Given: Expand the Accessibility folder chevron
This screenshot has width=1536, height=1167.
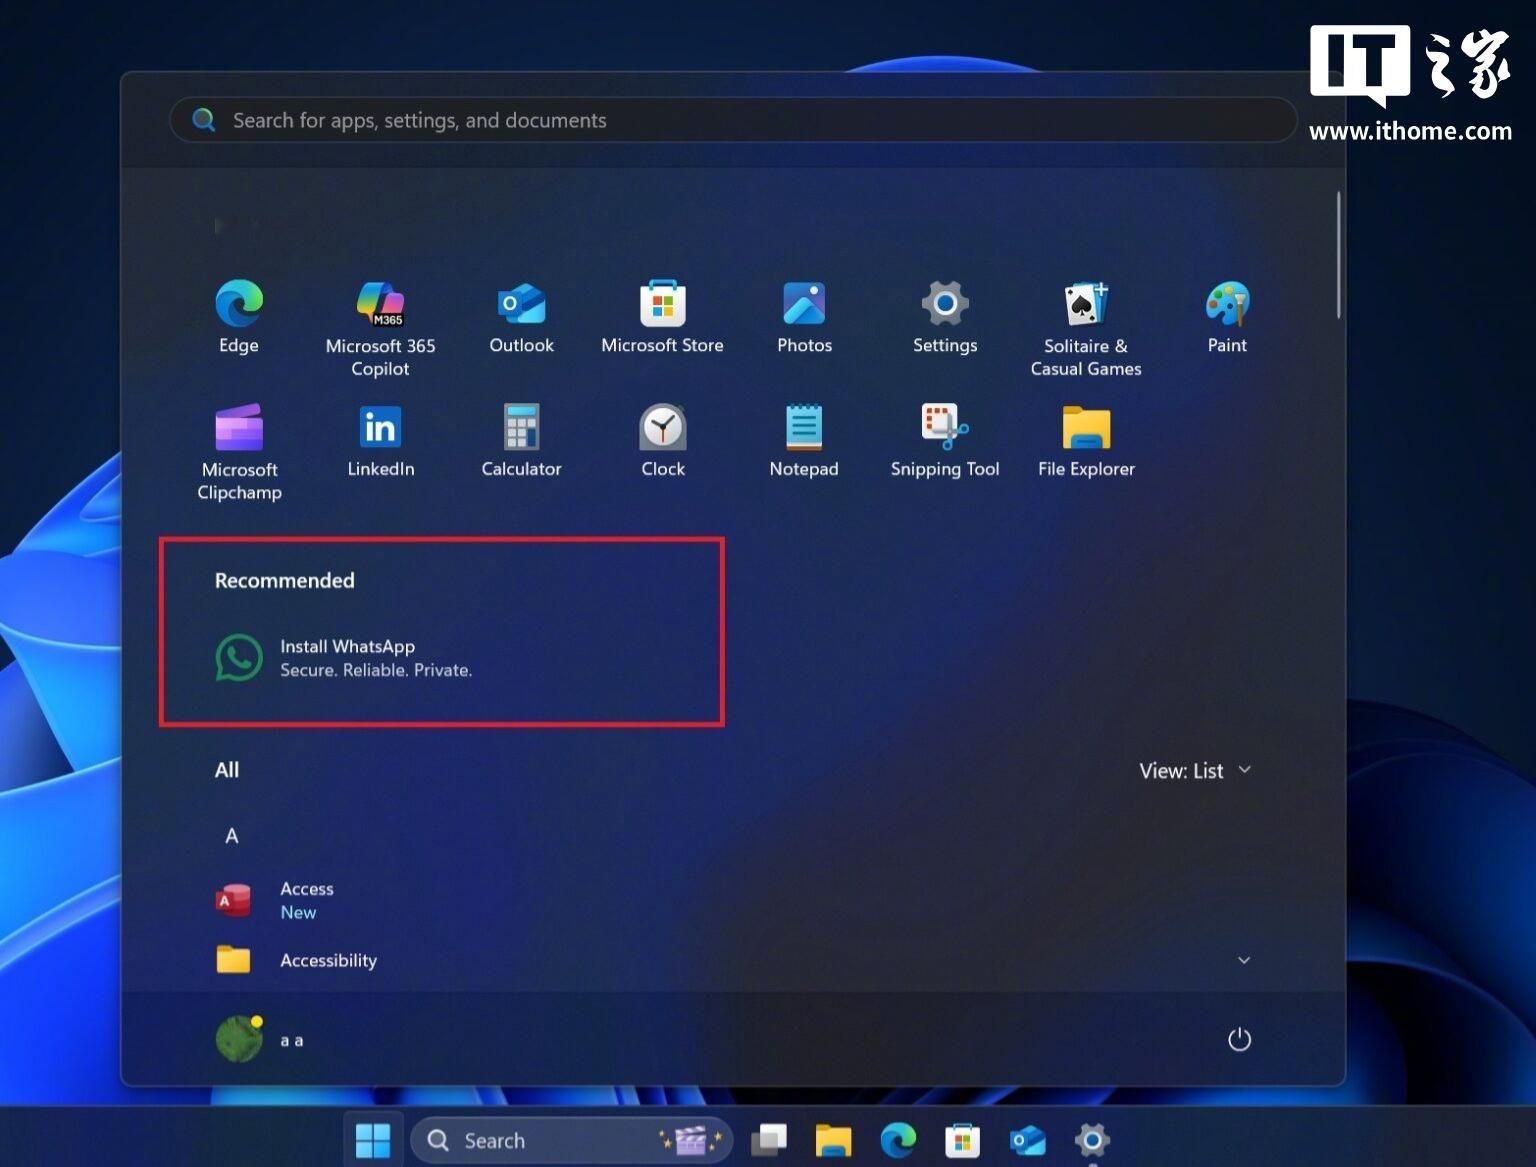Looking at the screenshot, I should coord(1244,961).
